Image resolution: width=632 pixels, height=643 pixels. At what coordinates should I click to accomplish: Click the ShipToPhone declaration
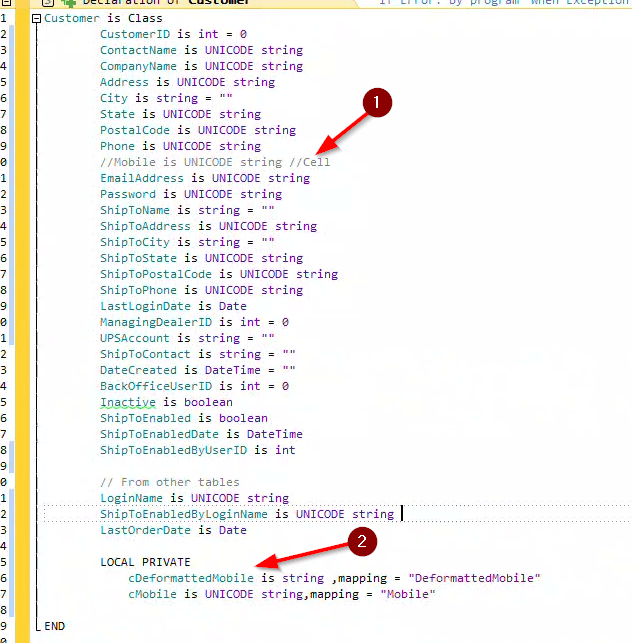pyautogui.click(x=201, y=290)
